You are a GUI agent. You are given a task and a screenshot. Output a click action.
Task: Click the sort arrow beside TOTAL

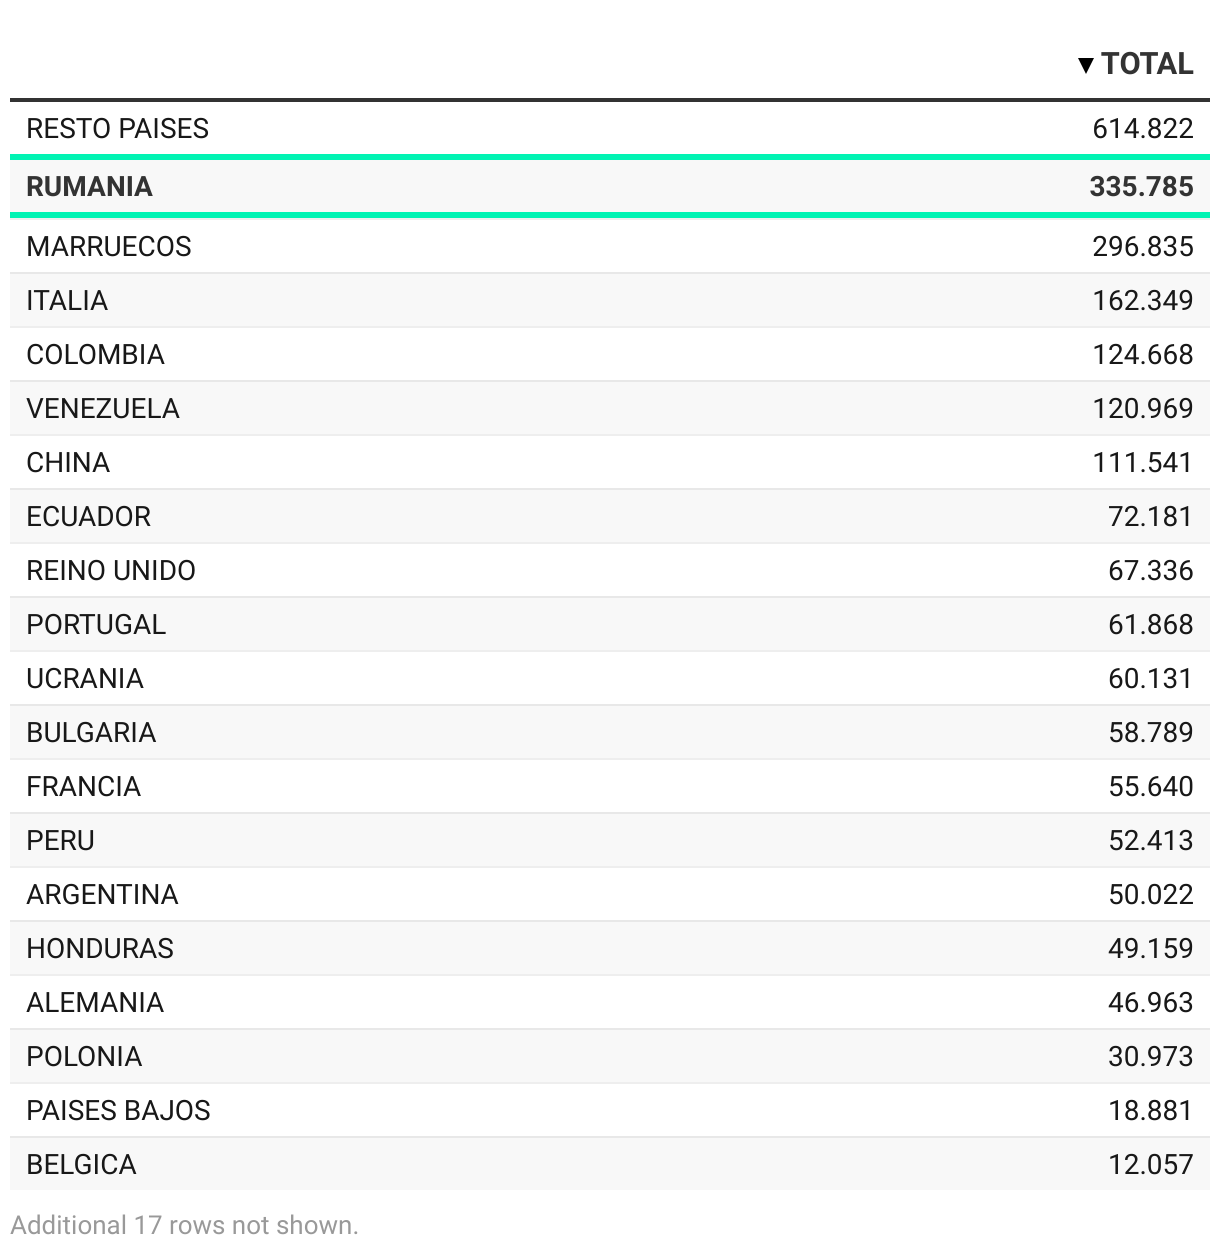pyautogui.click(x=1086, y=66)
